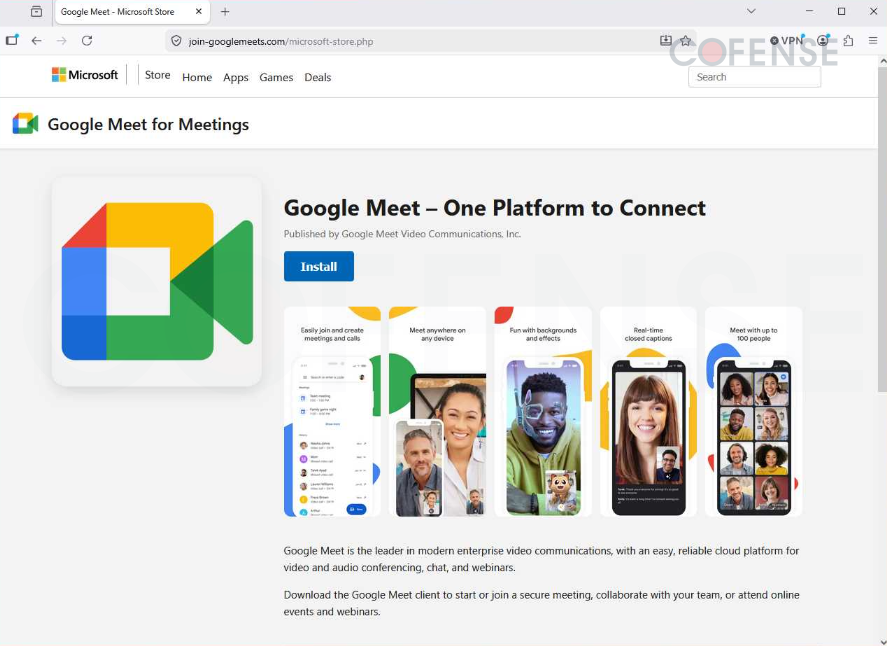The width and height of the screenshot is (887, 646).
Task: Click the scrollbar down arrow
Action: pyautogui.click(x=882, y=641)
